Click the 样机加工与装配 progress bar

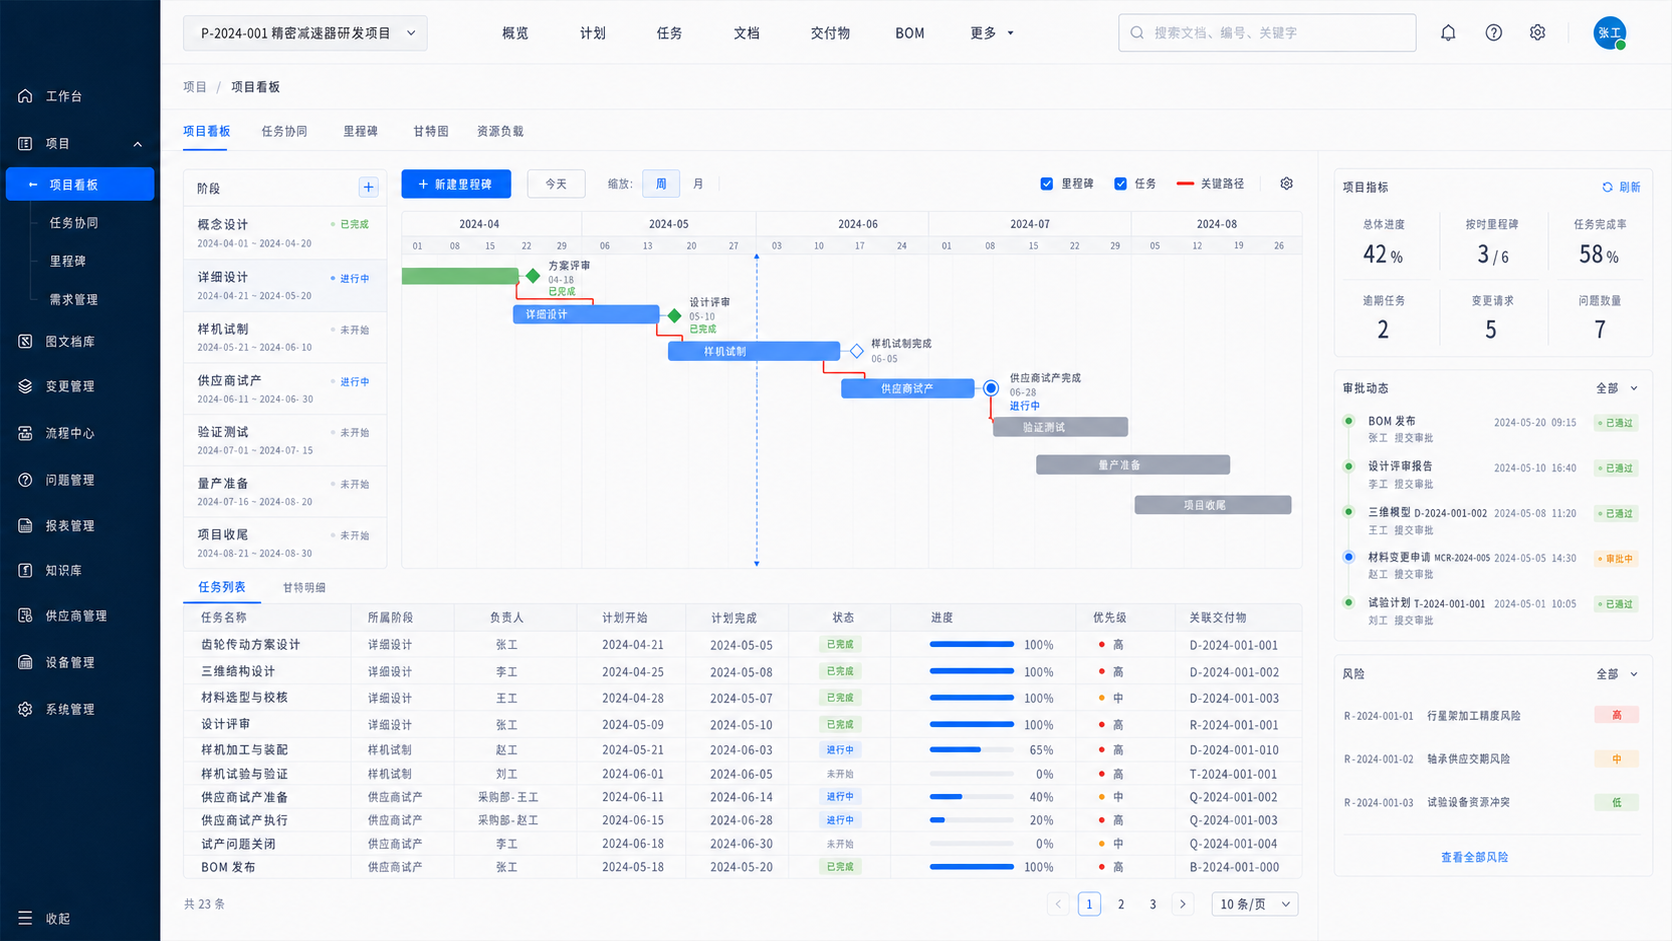tap(971, 749)
